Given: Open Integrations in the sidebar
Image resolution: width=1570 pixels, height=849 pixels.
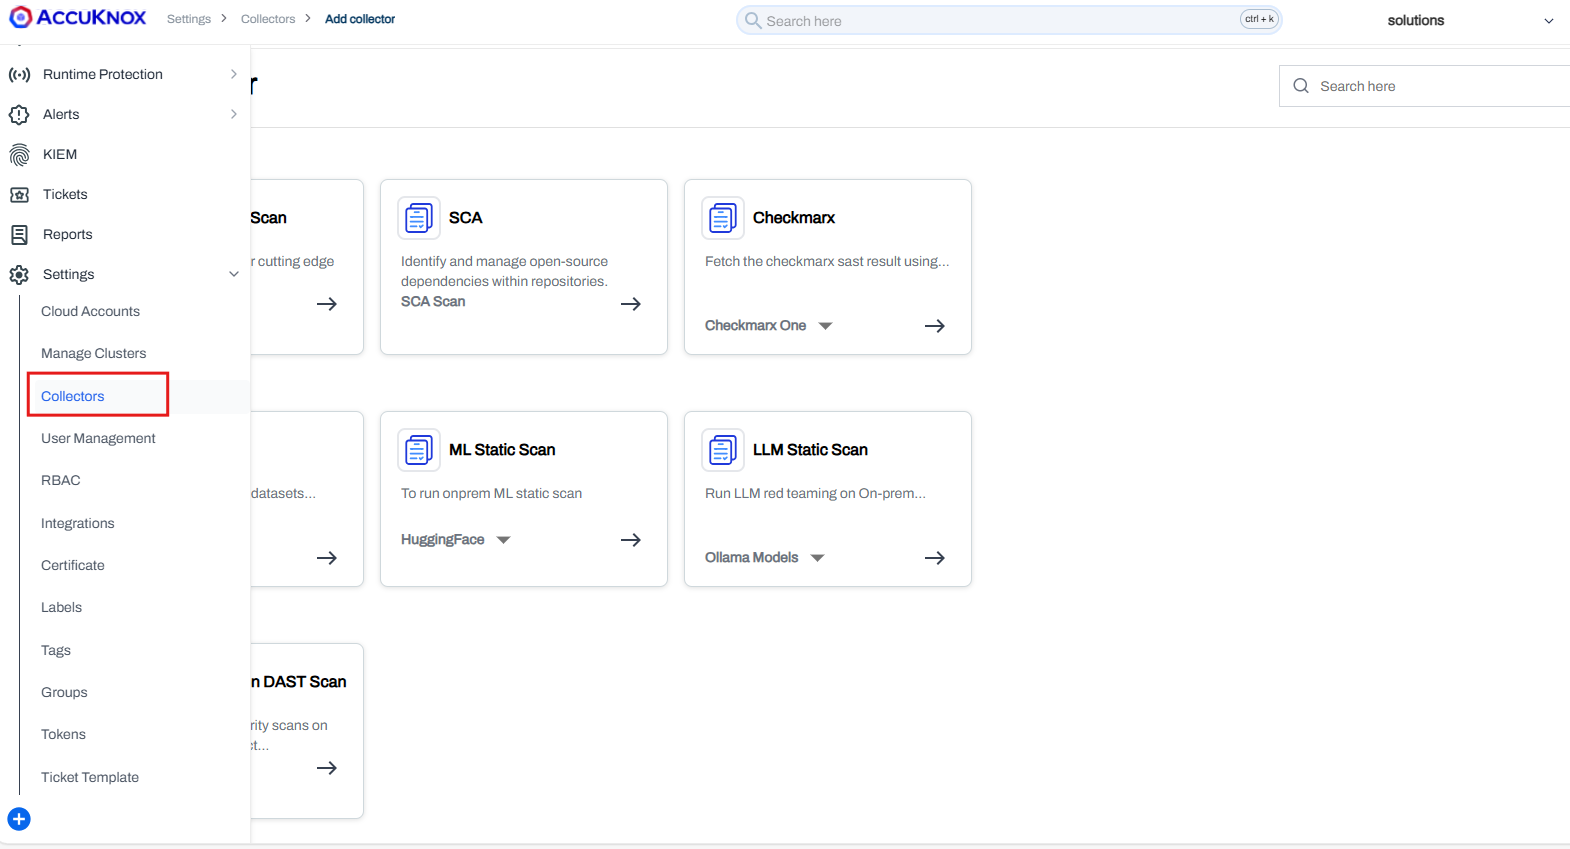Looking at the screenshot, I should [x=78, y=523].
